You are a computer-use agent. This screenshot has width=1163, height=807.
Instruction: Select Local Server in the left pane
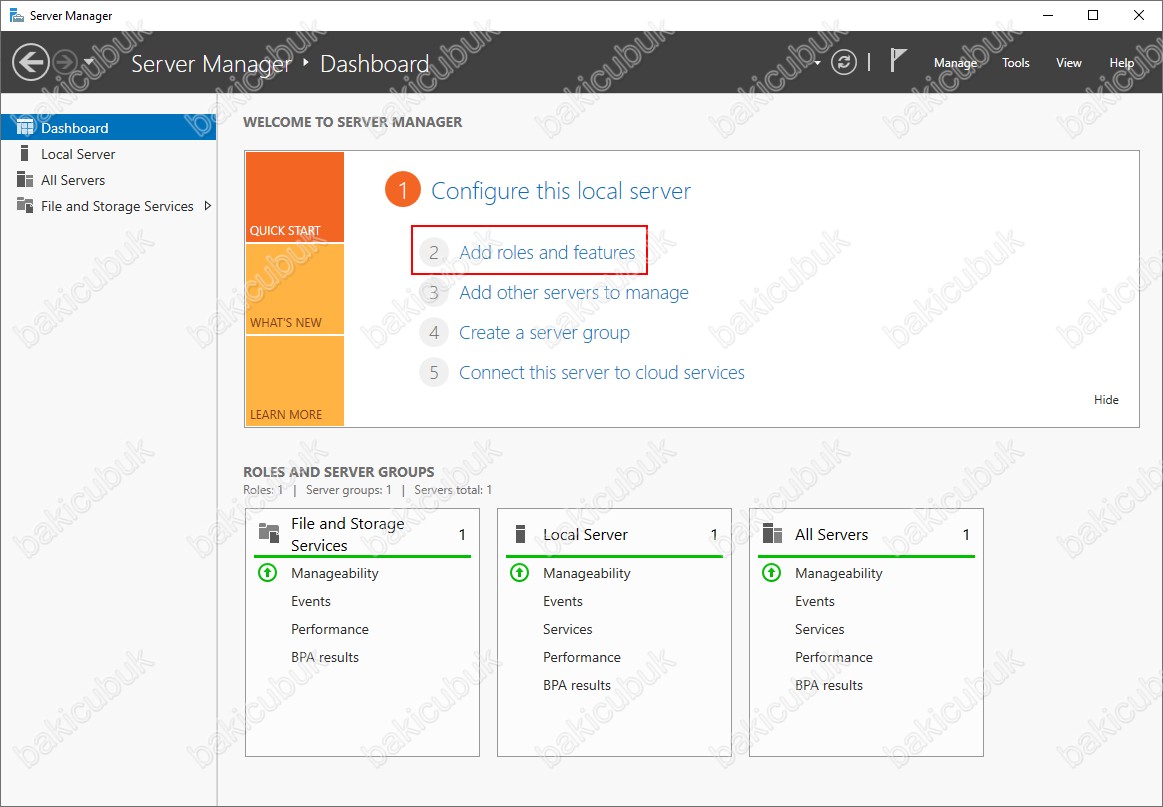click(108, 154)
